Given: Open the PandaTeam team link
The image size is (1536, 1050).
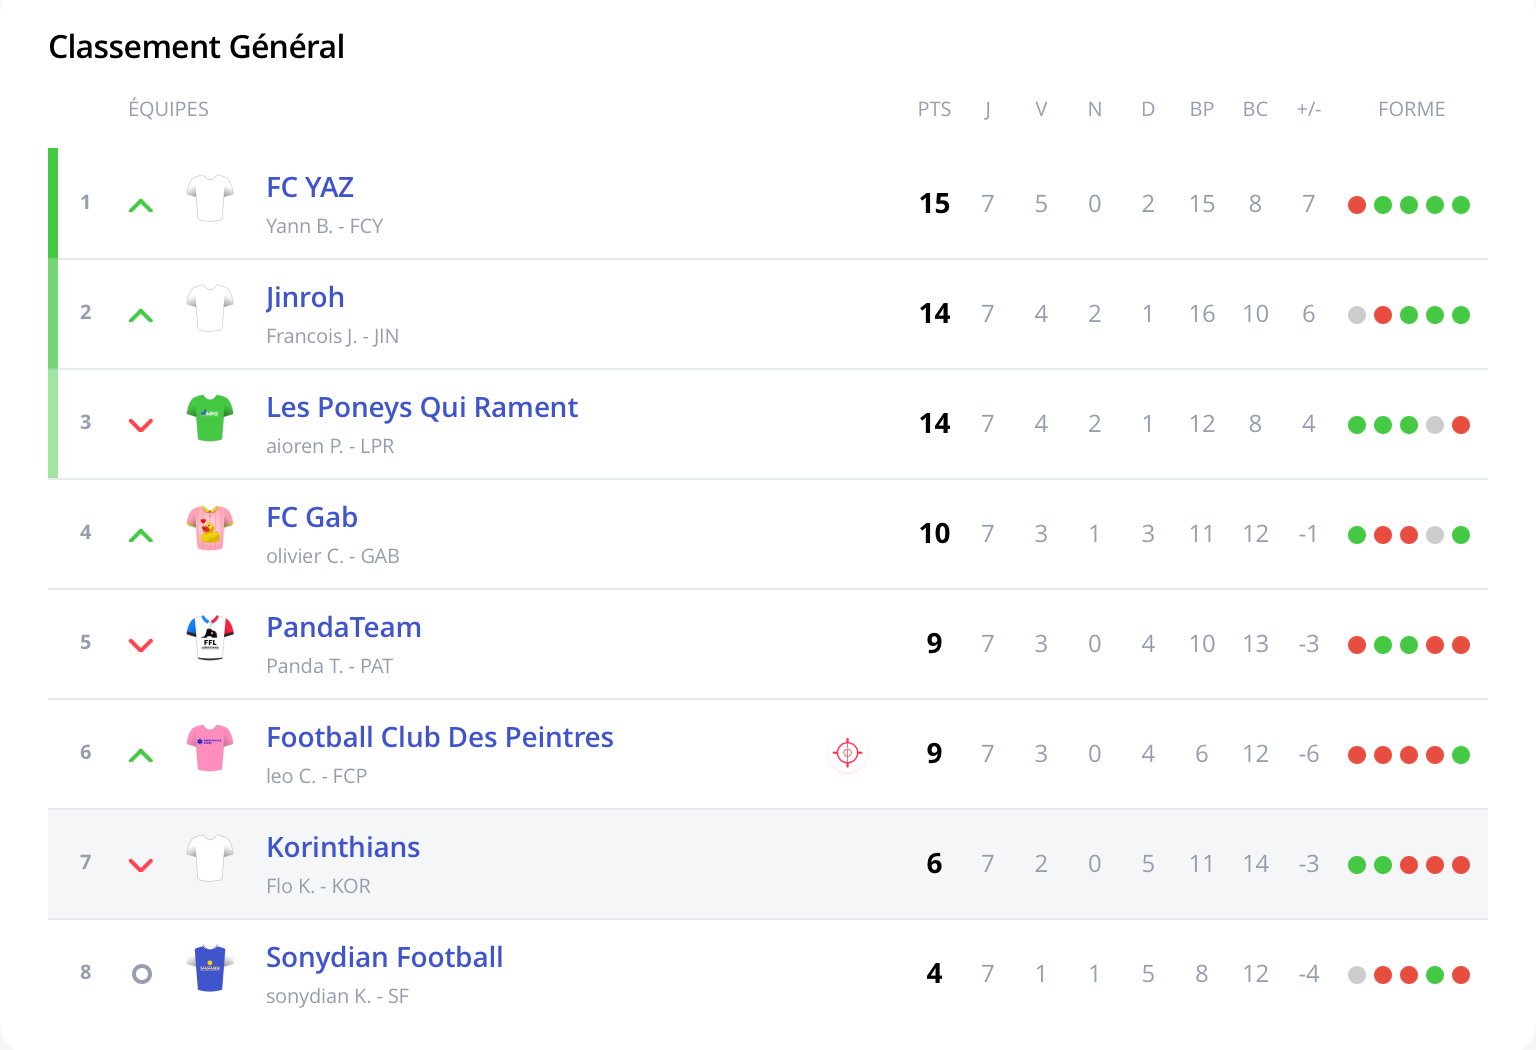Looking at the screenshot, I should coord(343,627).
